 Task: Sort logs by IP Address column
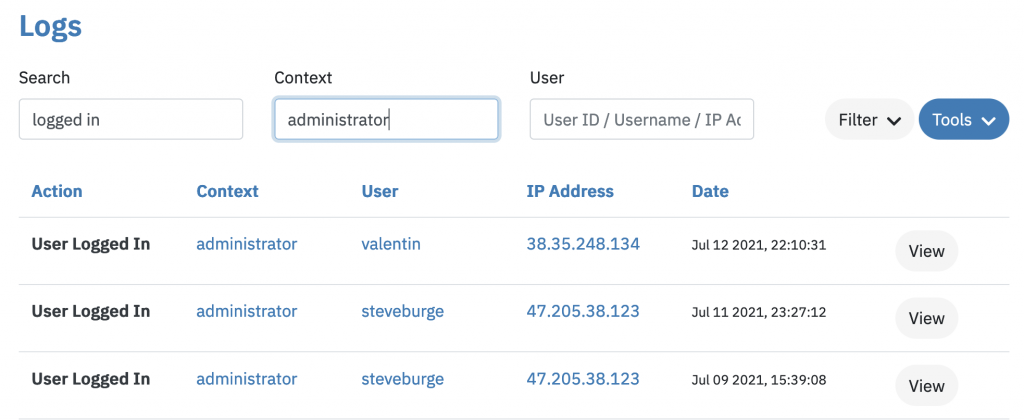(570, 191)
